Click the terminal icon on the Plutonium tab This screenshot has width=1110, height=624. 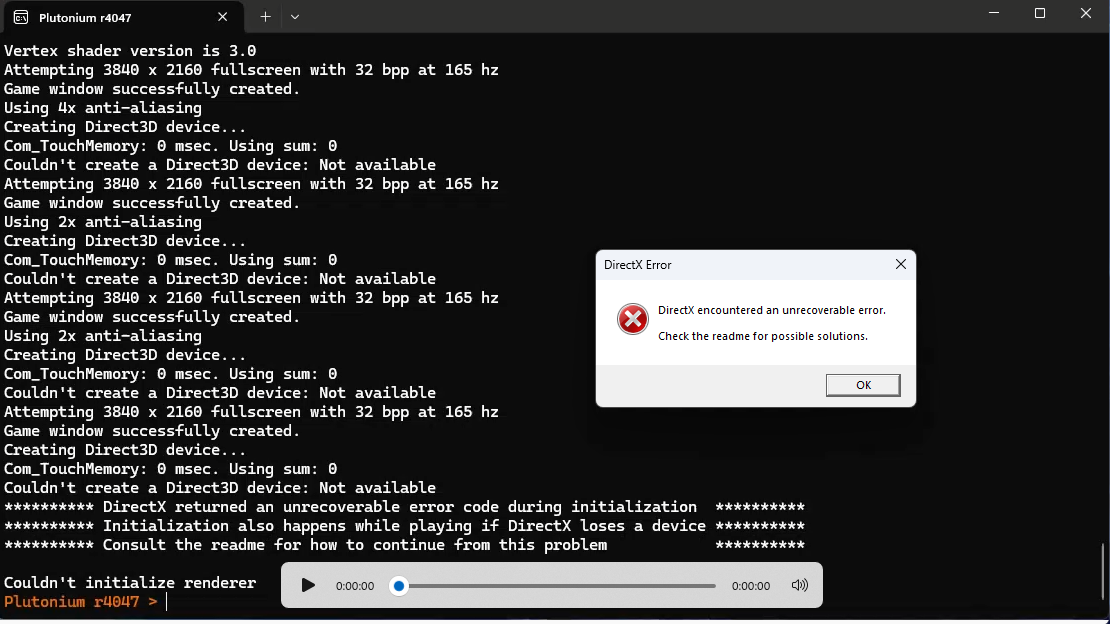21,18
